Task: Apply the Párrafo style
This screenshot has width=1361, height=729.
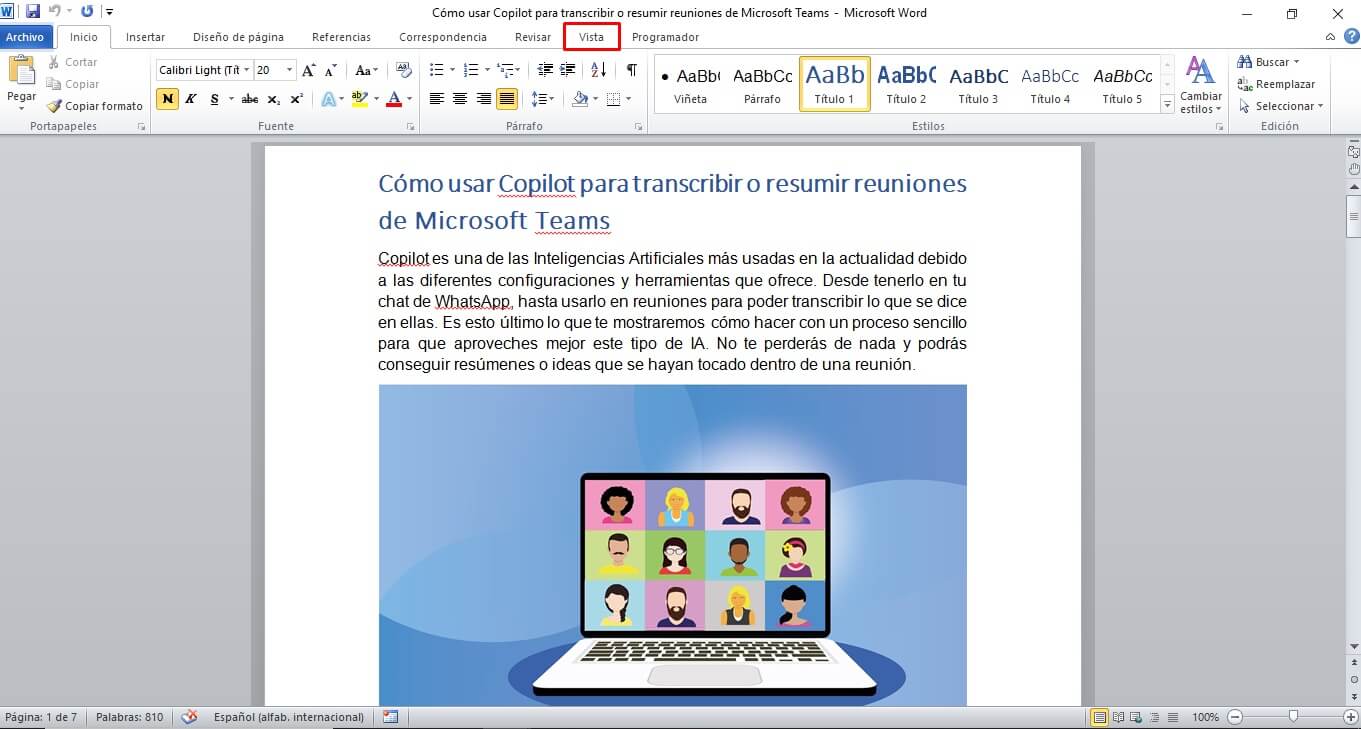Action: [x=762, y=84]
